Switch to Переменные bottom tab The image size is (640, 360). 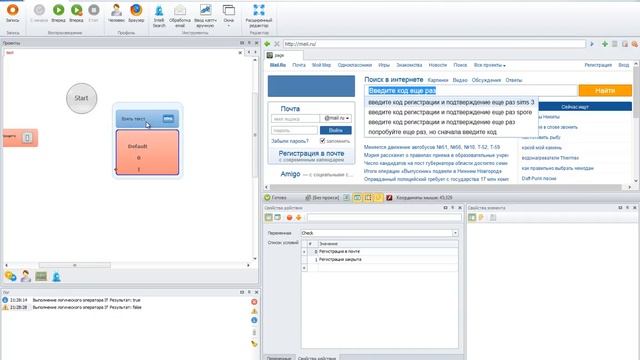click(279, 358)
